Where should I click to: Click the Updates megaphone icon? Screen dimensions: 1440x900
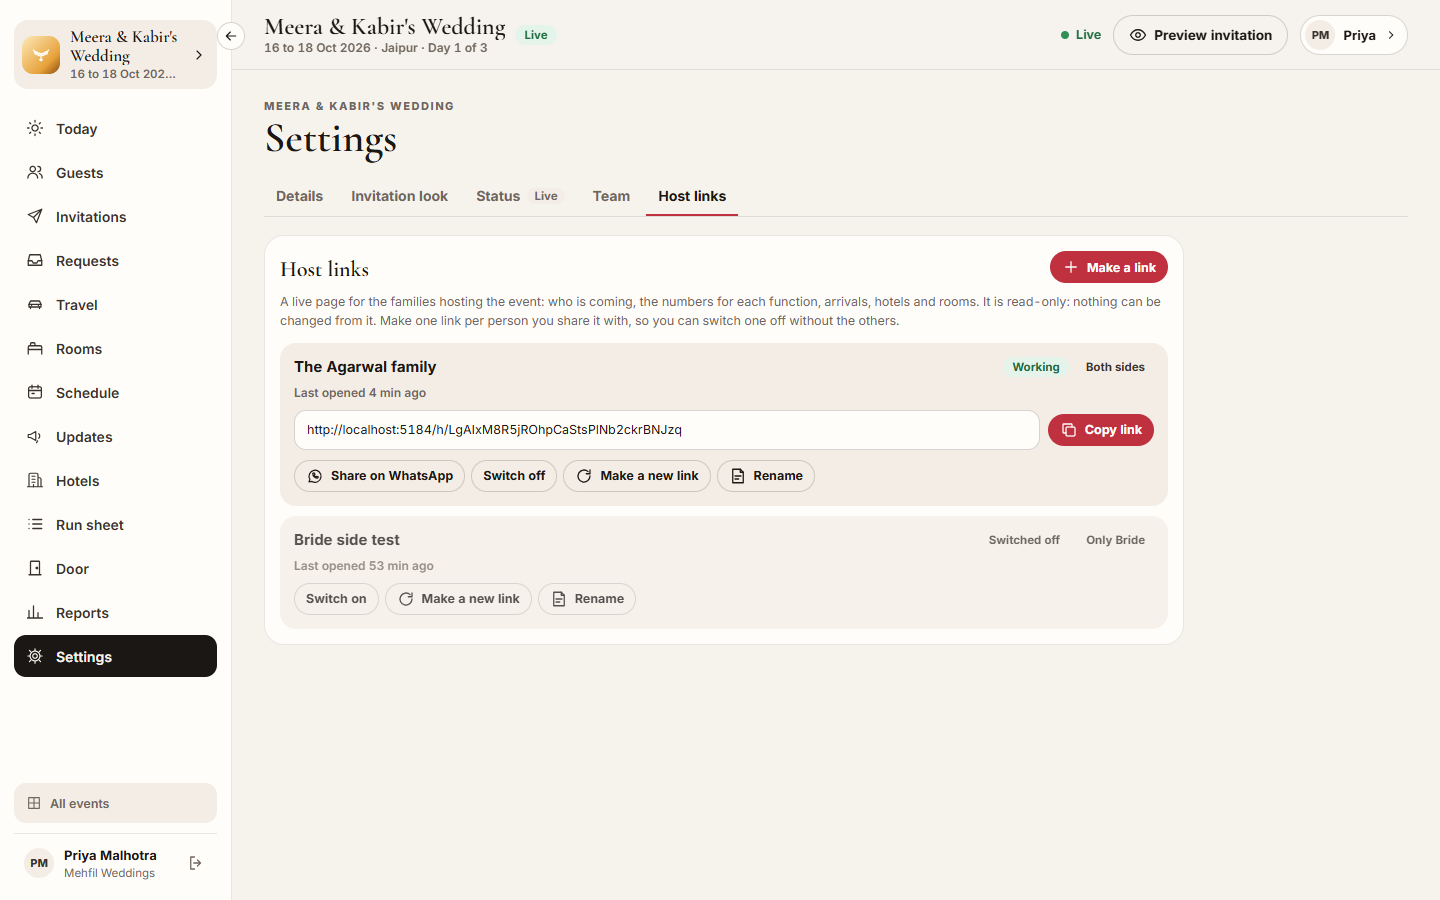[x=35, y=436]
